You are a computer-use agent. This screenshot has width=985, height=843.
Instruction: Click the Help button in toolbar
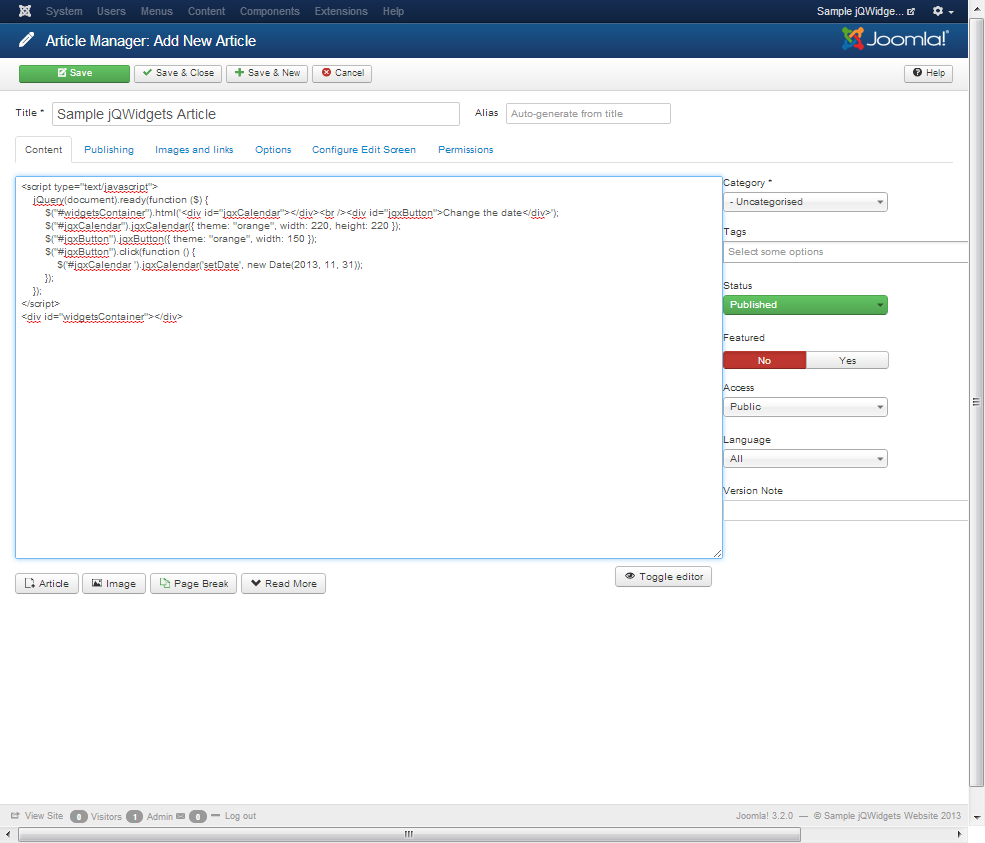(x=928, y=73)
